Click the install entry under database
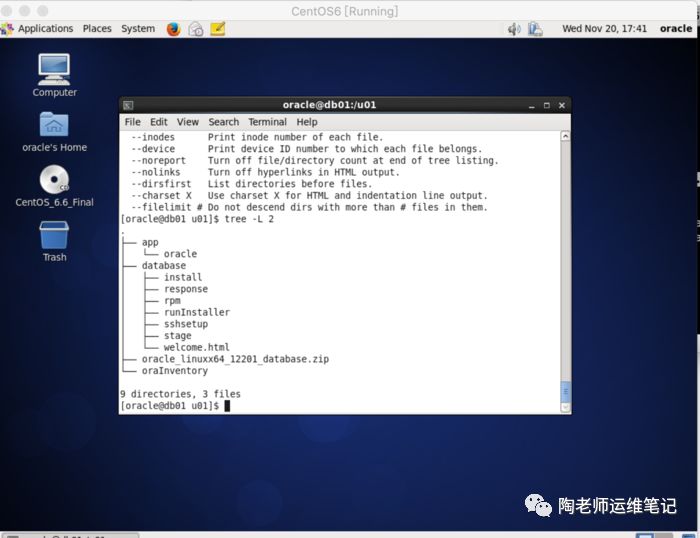 coord(183,277)
